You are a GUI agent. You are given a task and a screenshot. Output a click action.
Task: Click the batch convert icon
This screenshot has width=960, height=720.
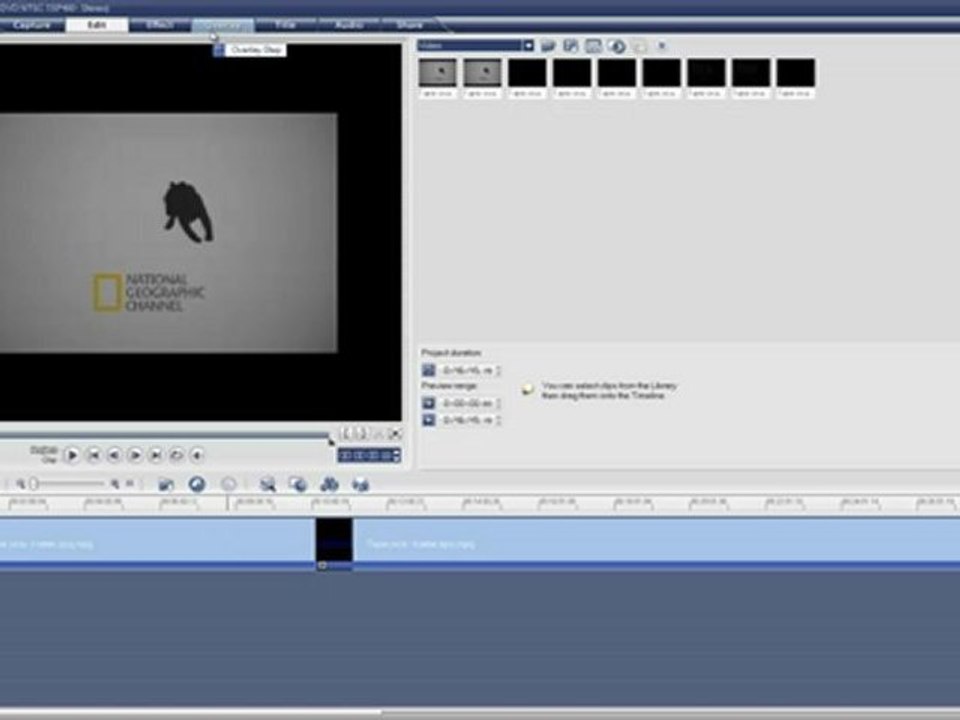[x=298, y=485]
